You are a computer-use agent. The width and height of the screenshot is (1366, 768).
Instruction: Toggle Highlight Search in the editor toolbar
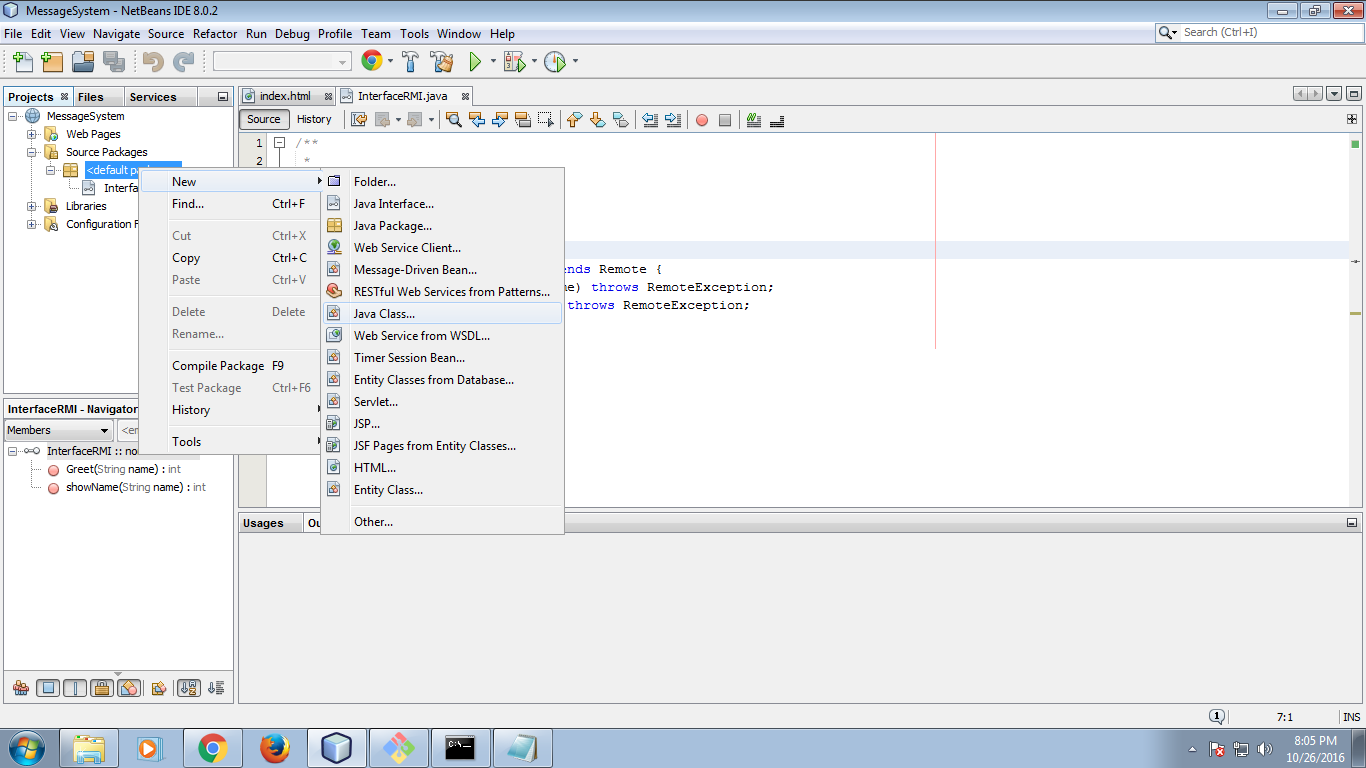tap(523, 120)
